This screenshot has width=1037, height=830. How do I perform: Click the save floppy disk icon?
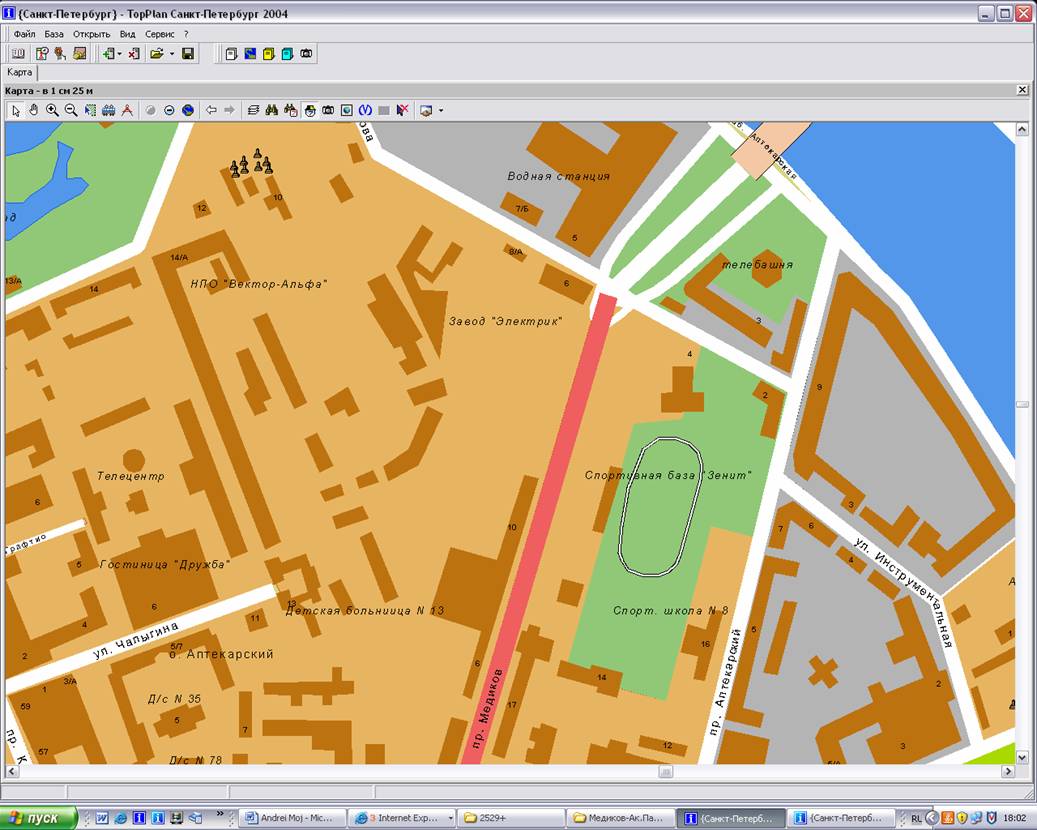click(188, 53)
